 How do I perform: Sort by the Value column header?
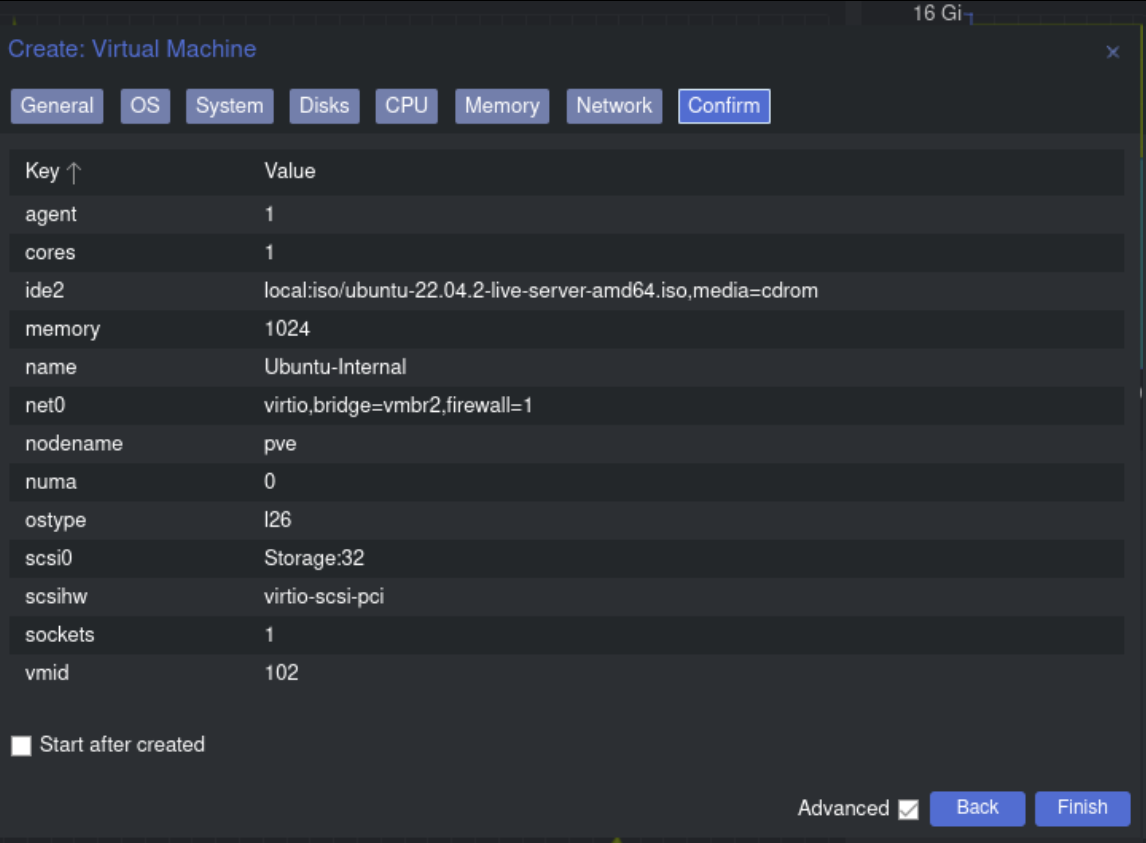pos(290,171)
